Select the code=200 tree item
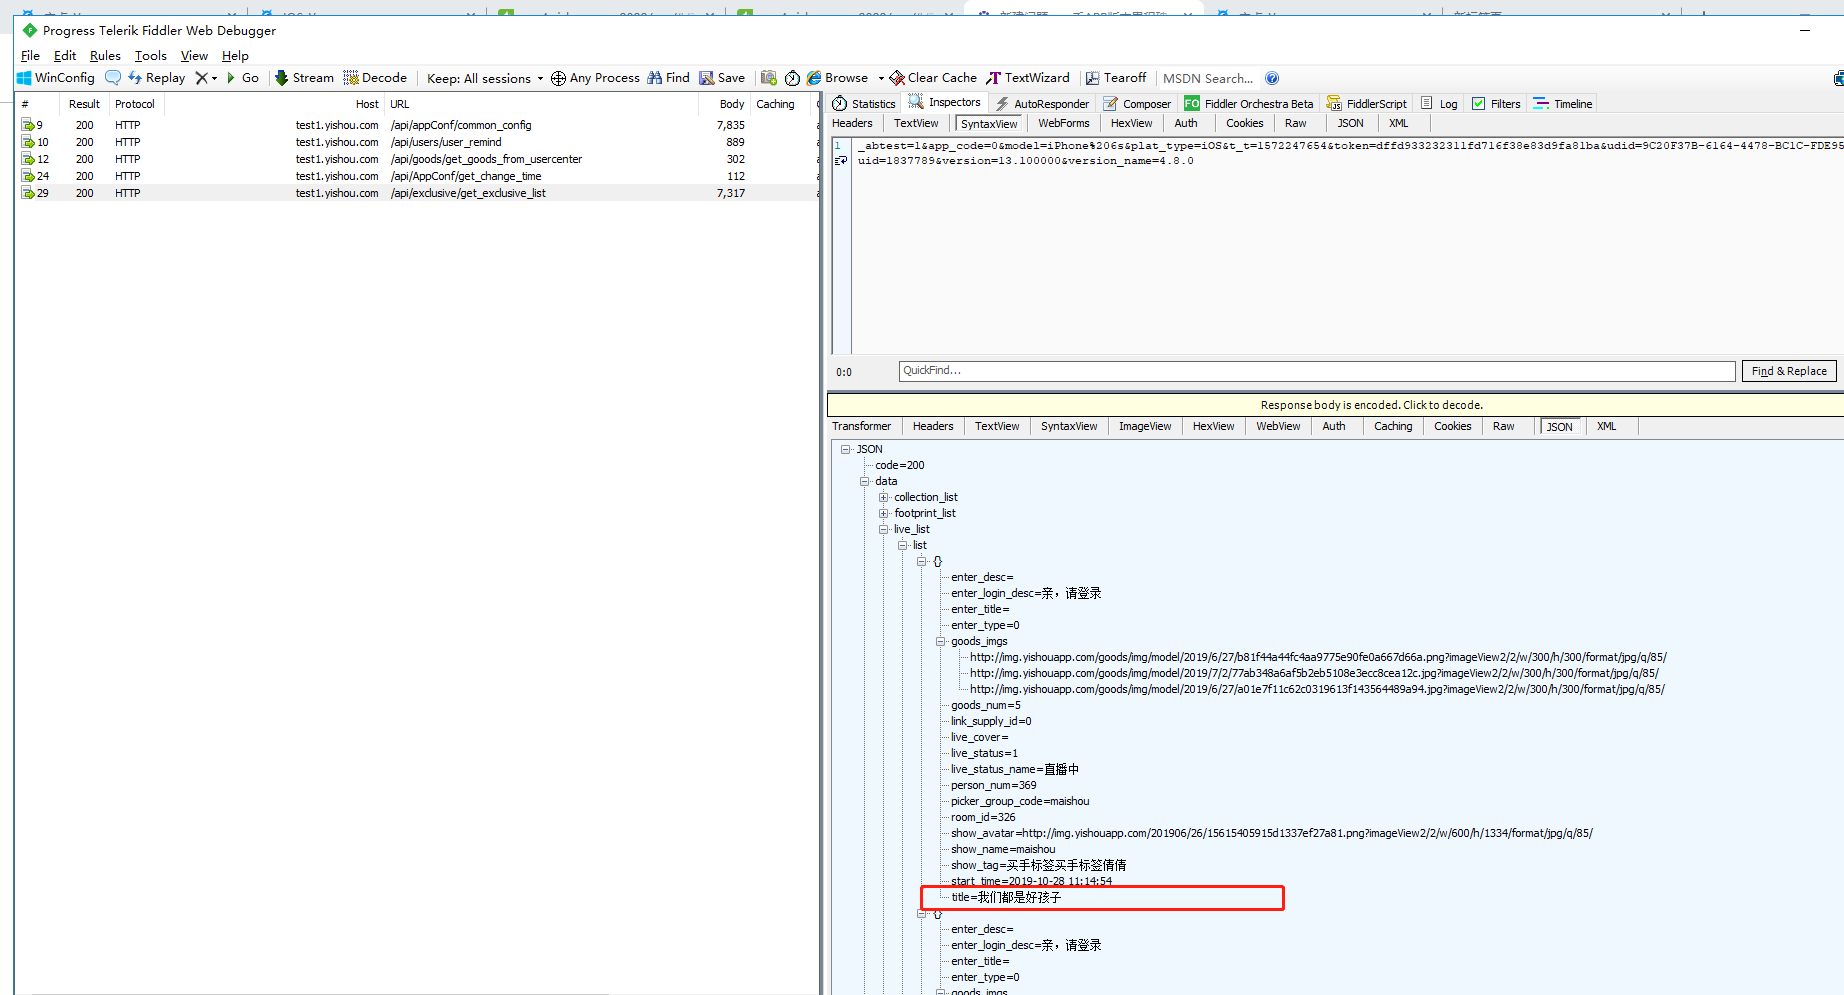This screenshot has height=995, width=1844. click(x=900, y=465)
